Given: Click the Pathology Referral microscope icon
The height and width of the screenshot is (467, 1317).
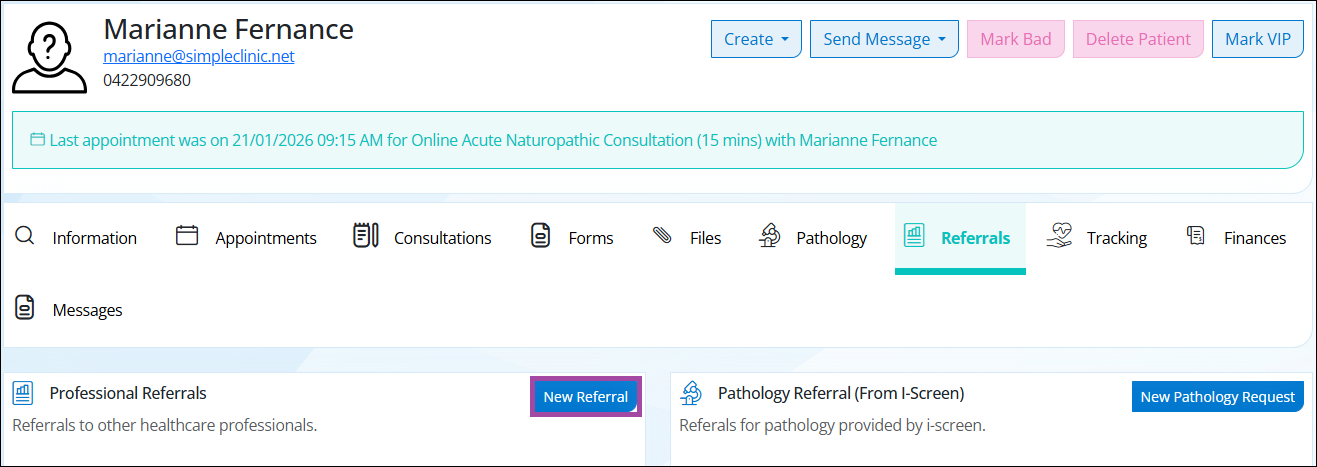Looking at the screenshot, I should tap(690, 393).
